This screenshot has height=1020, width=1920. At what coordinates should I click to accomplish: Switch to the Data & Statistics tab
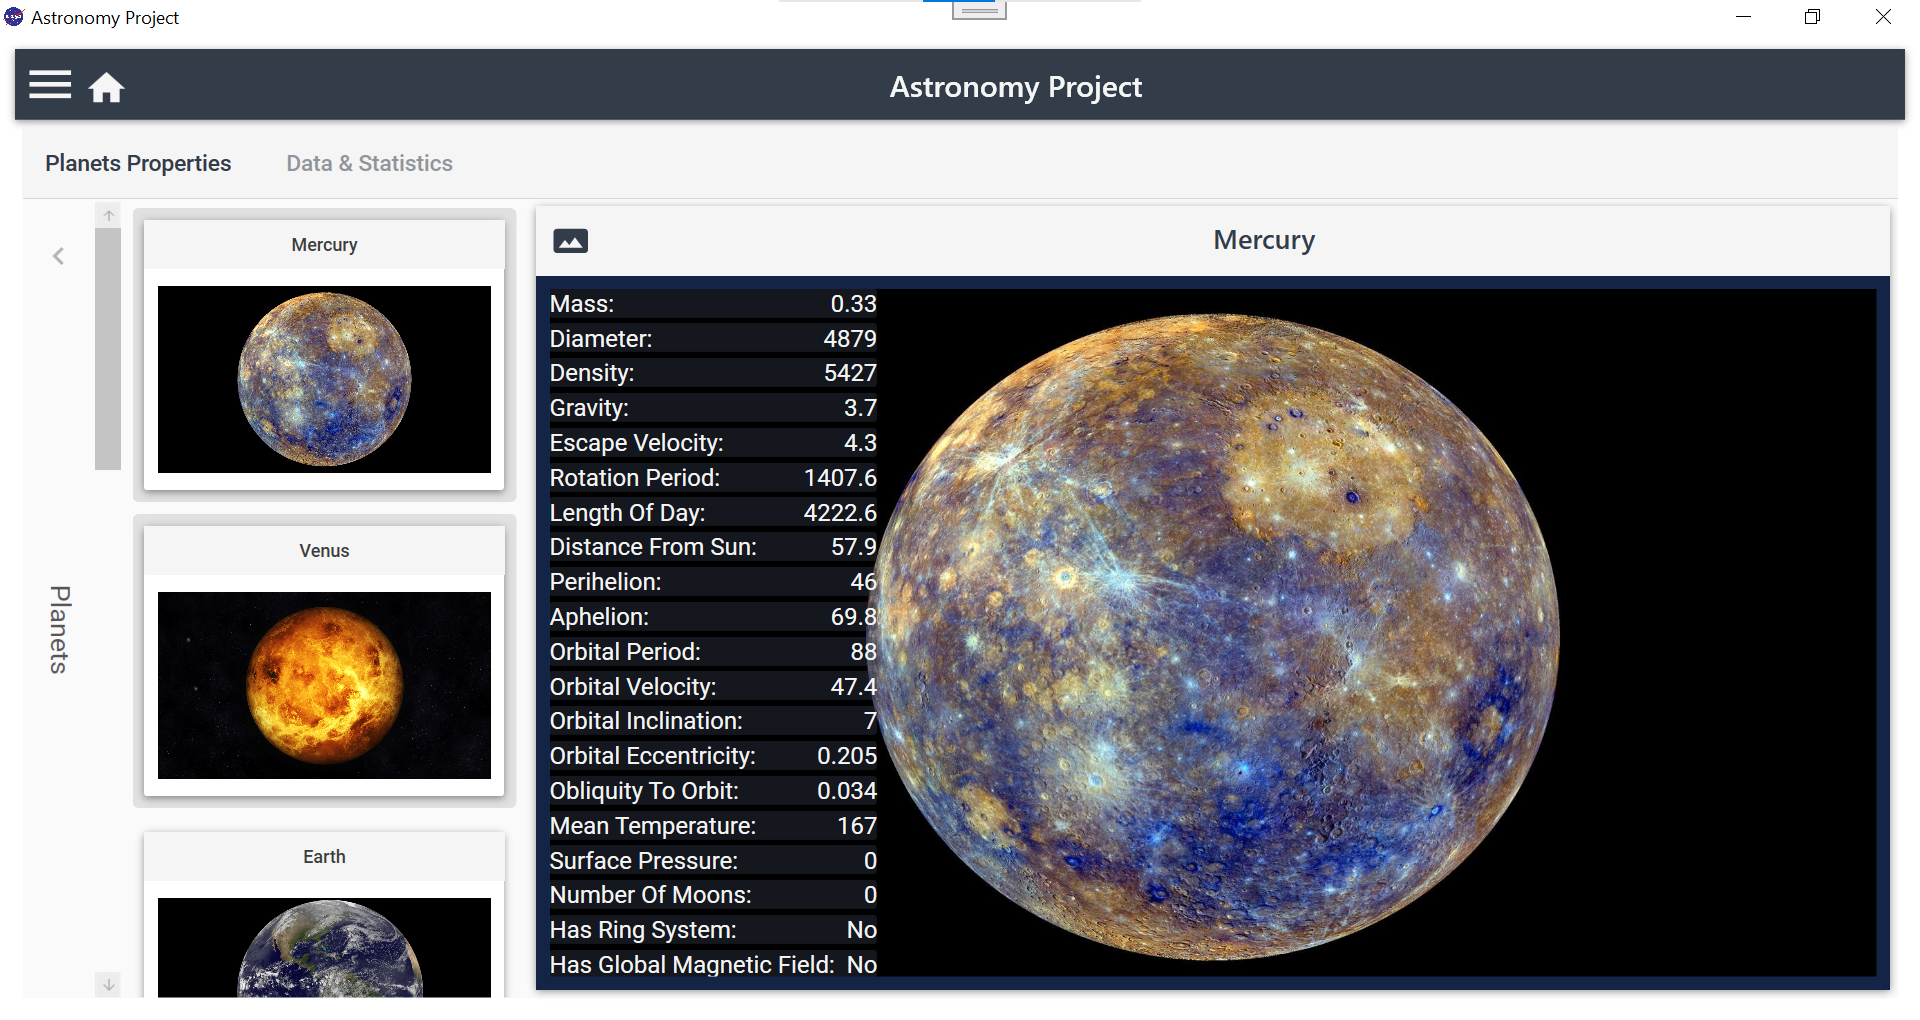click(369, 162)
